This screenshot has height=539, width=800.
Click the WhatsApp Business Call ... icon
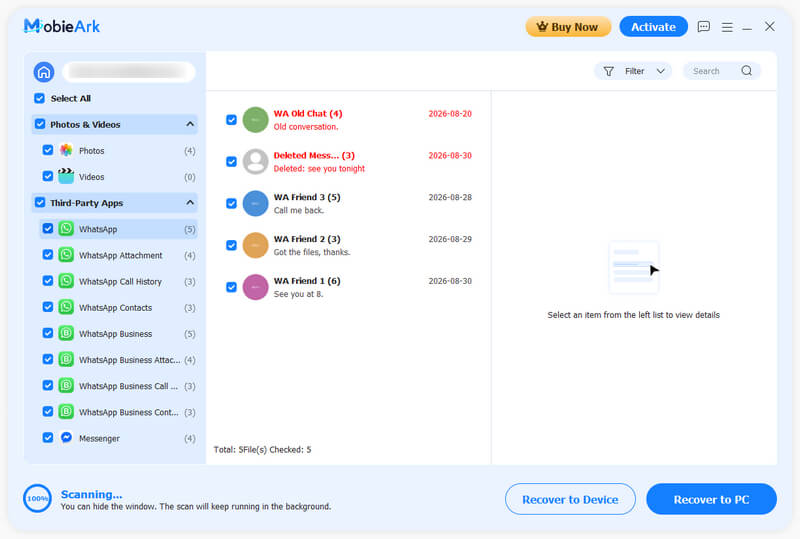[66, 385]
